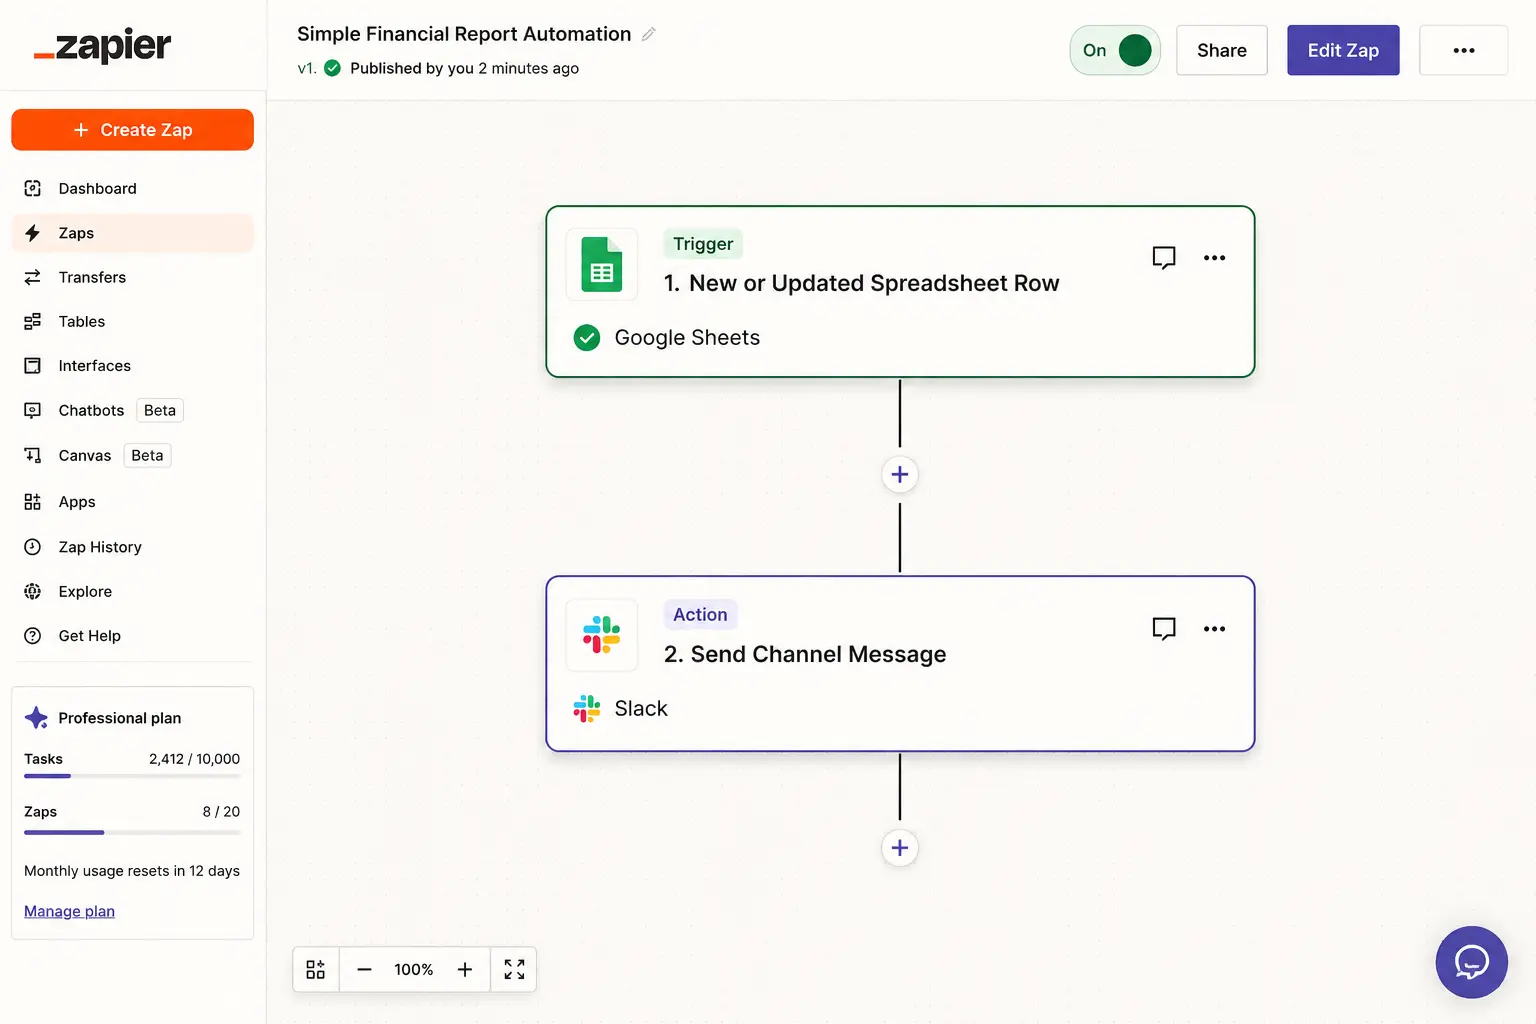Click the Edit Zap button

1343,50
